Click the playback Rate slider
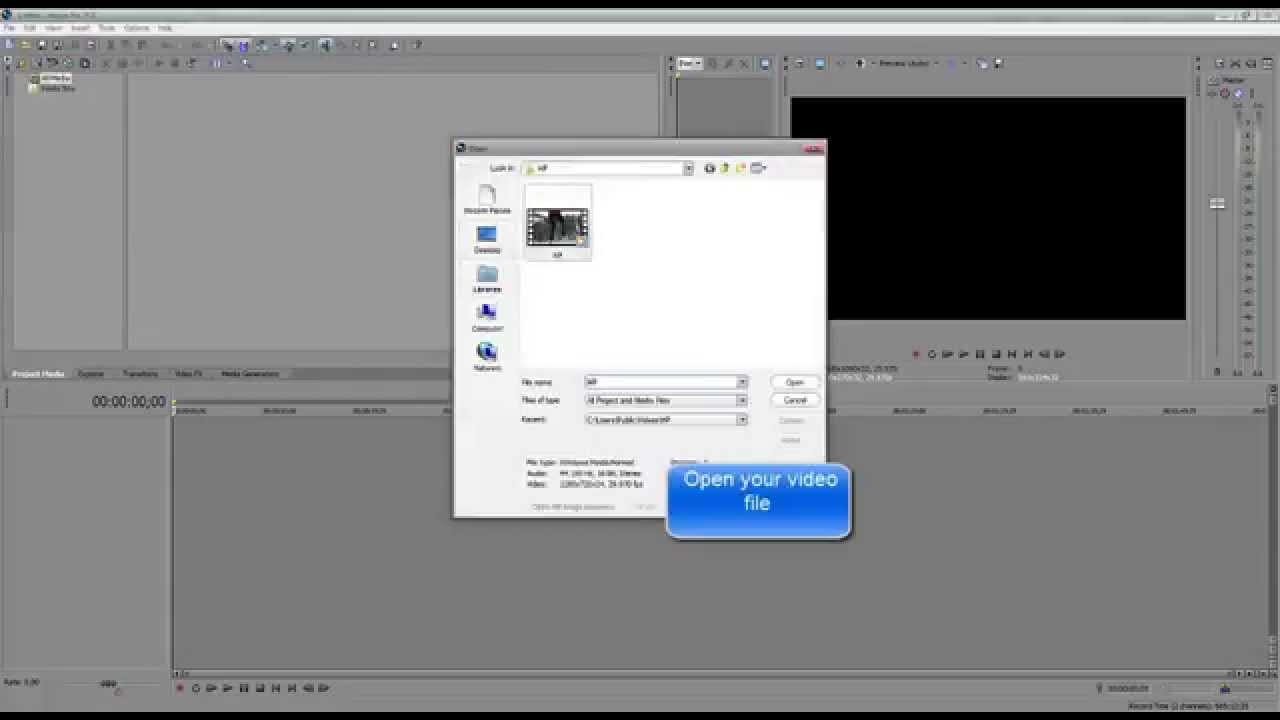The width and height of the screenshot is (1280, 720). (x=108, y=684)
